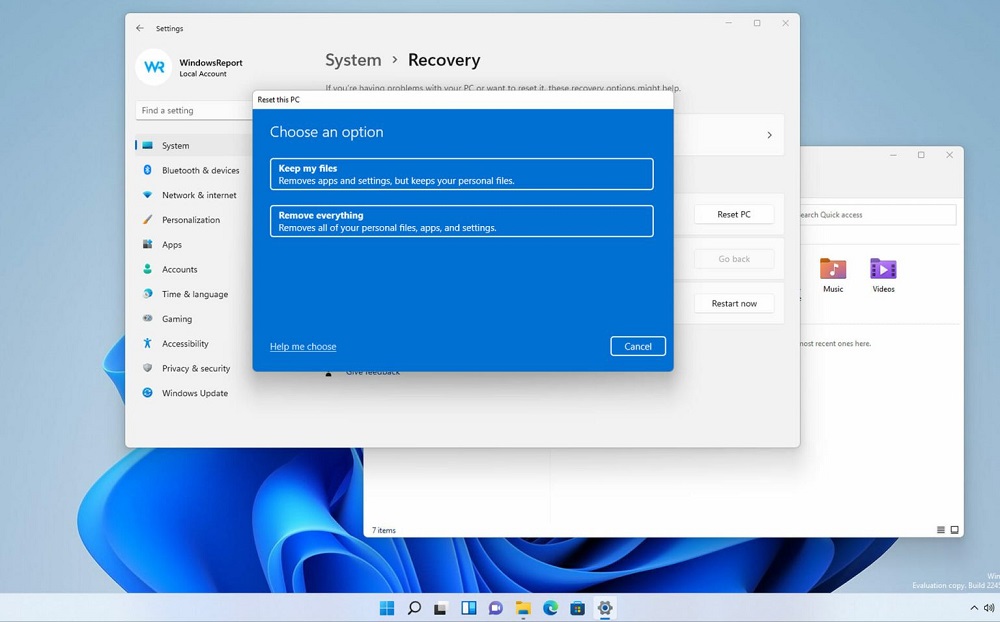Open Gaming icon in Settings sidebar
The width and height of the screenshot is (1000, 622).
[x=147, y=318]
